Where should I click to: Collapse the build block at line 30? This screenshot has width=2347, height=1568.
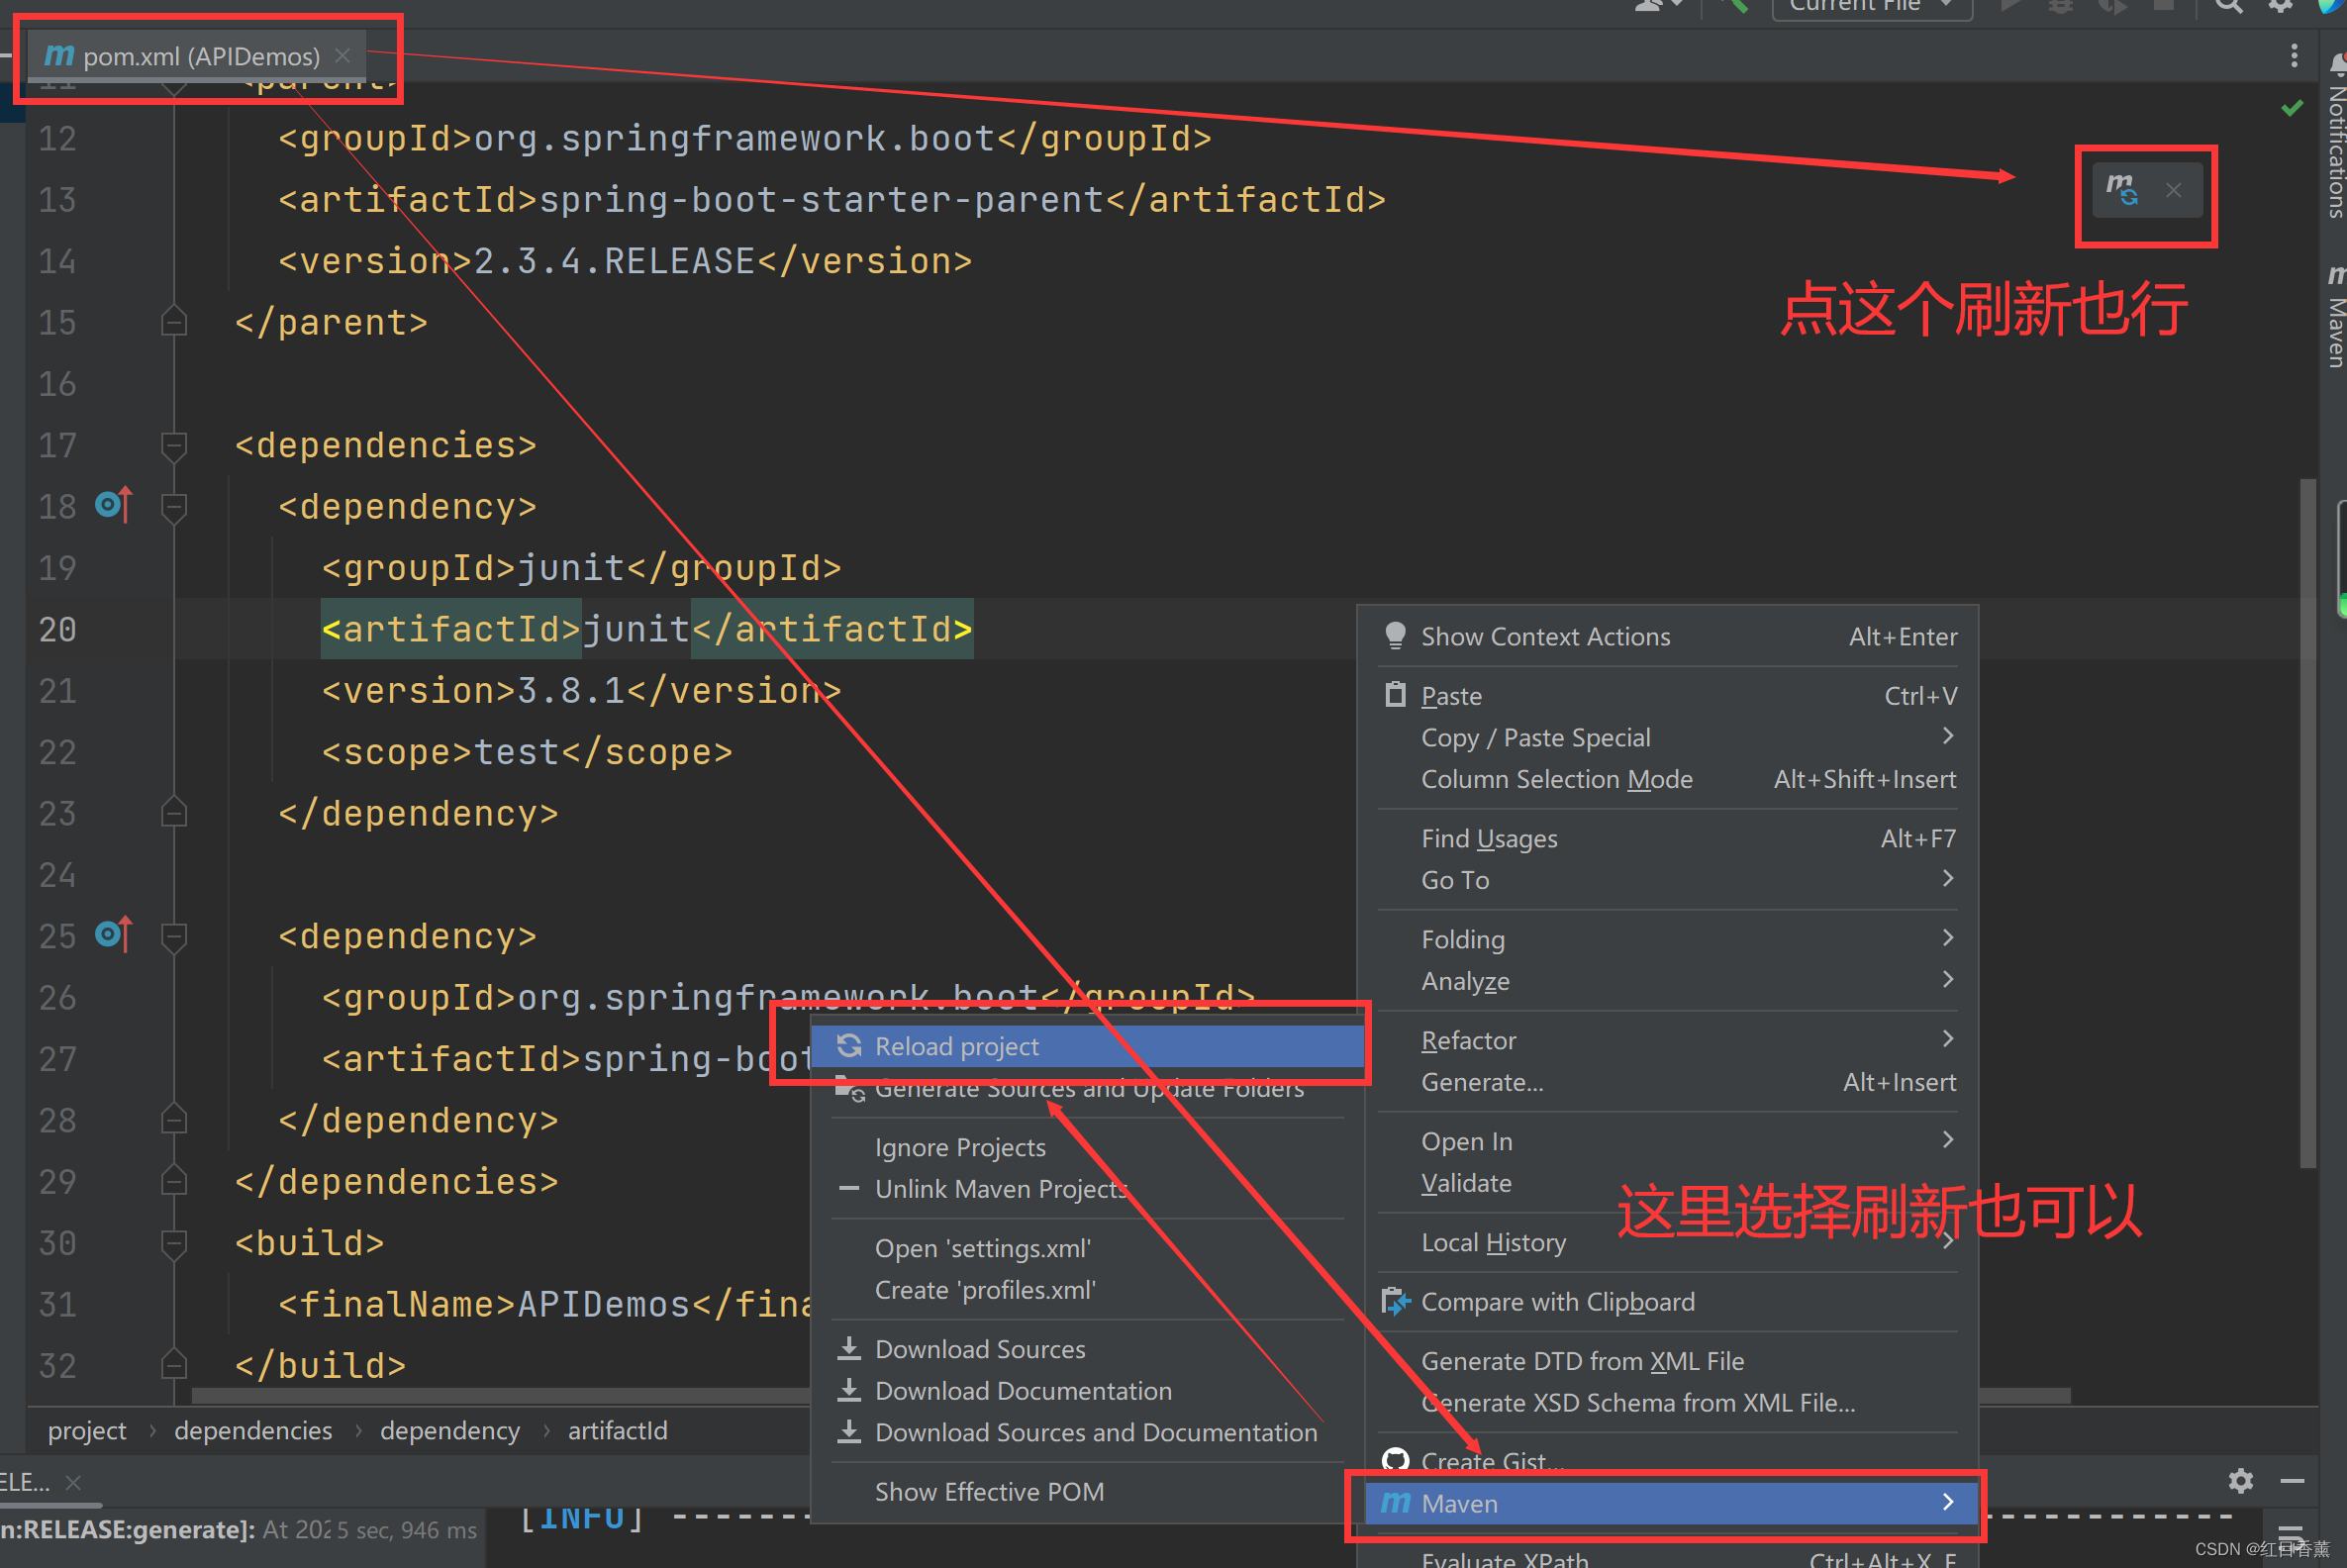coord(174,1243)
